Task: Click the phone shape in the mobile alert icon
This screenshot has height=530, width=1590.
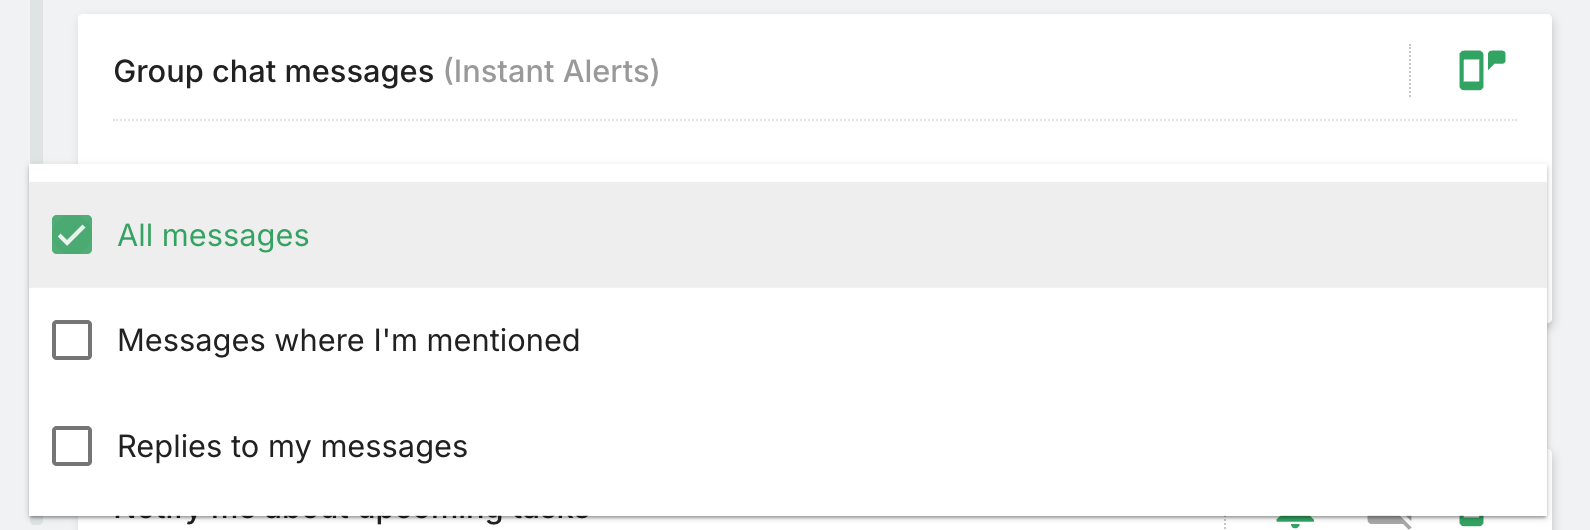Action: coord(1471,72)
